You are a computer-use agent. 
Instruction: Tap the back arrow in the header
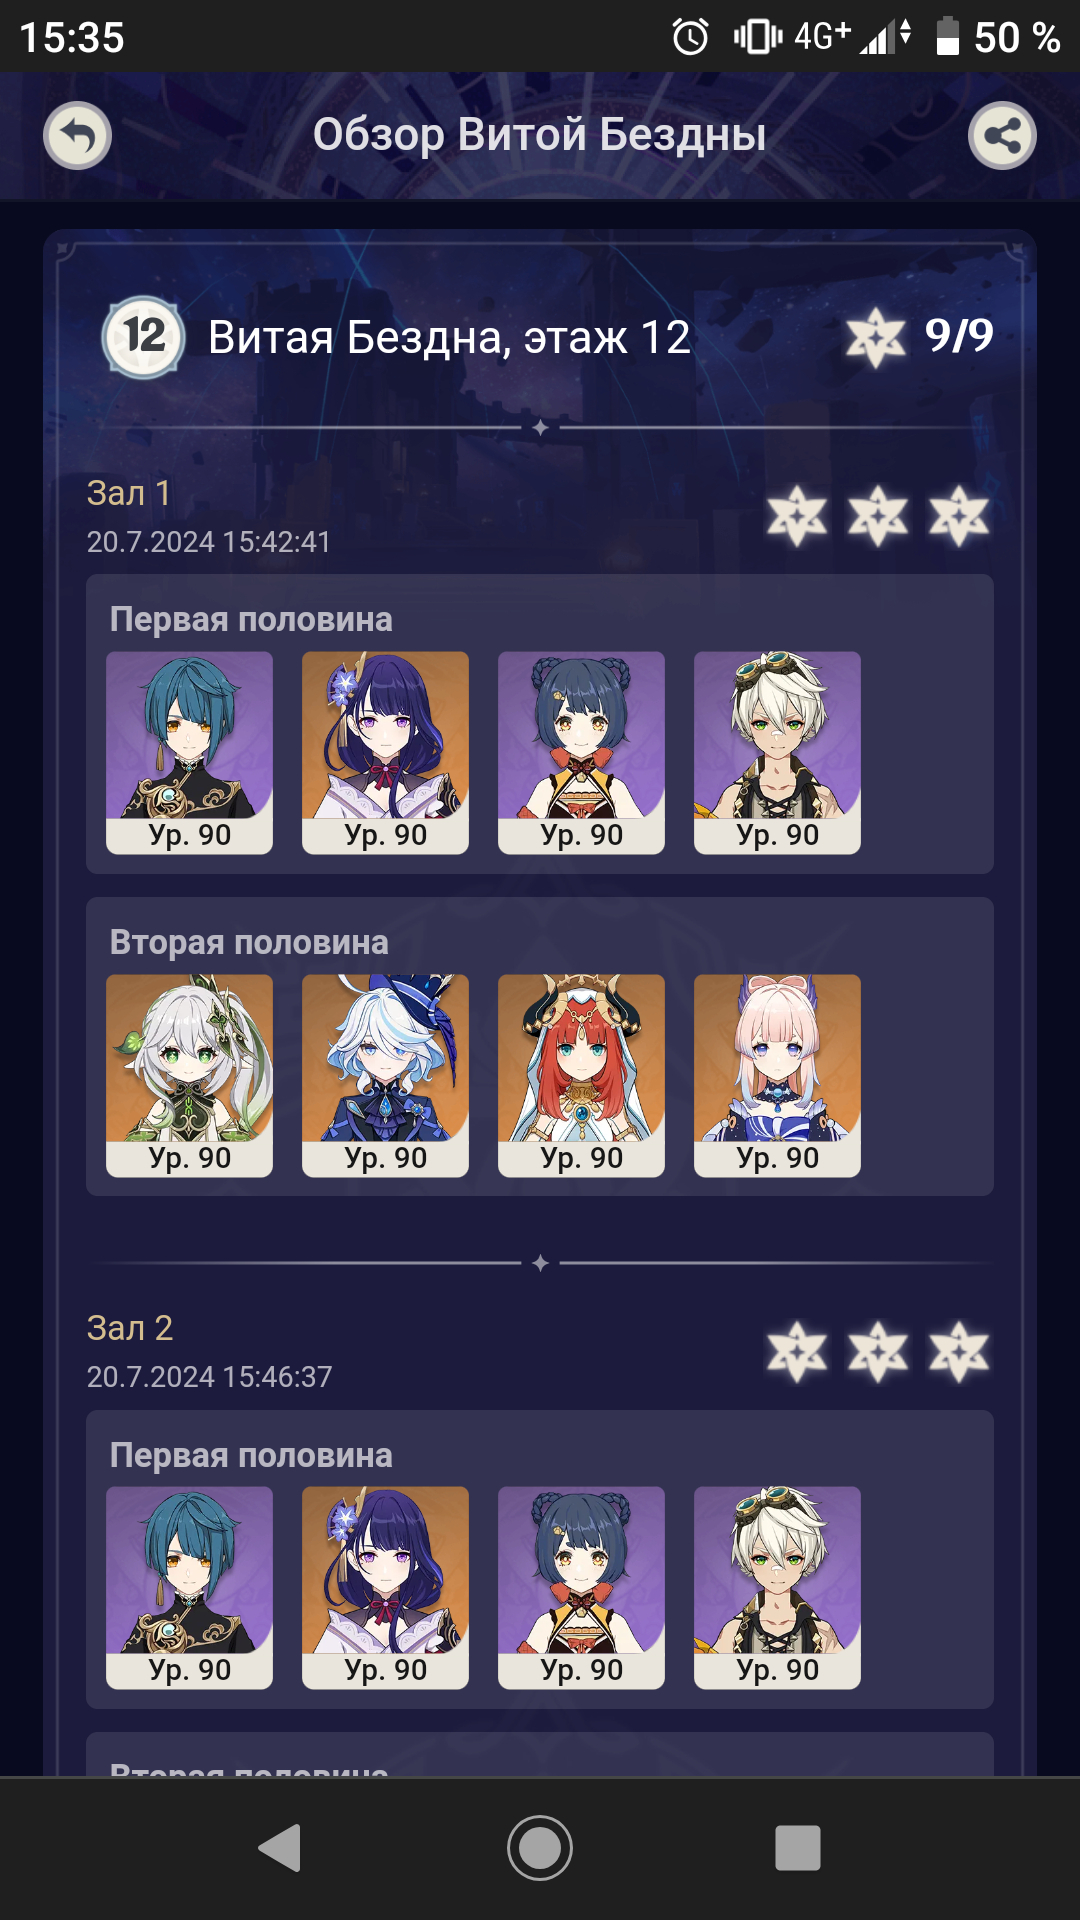(x=78, y=135)
